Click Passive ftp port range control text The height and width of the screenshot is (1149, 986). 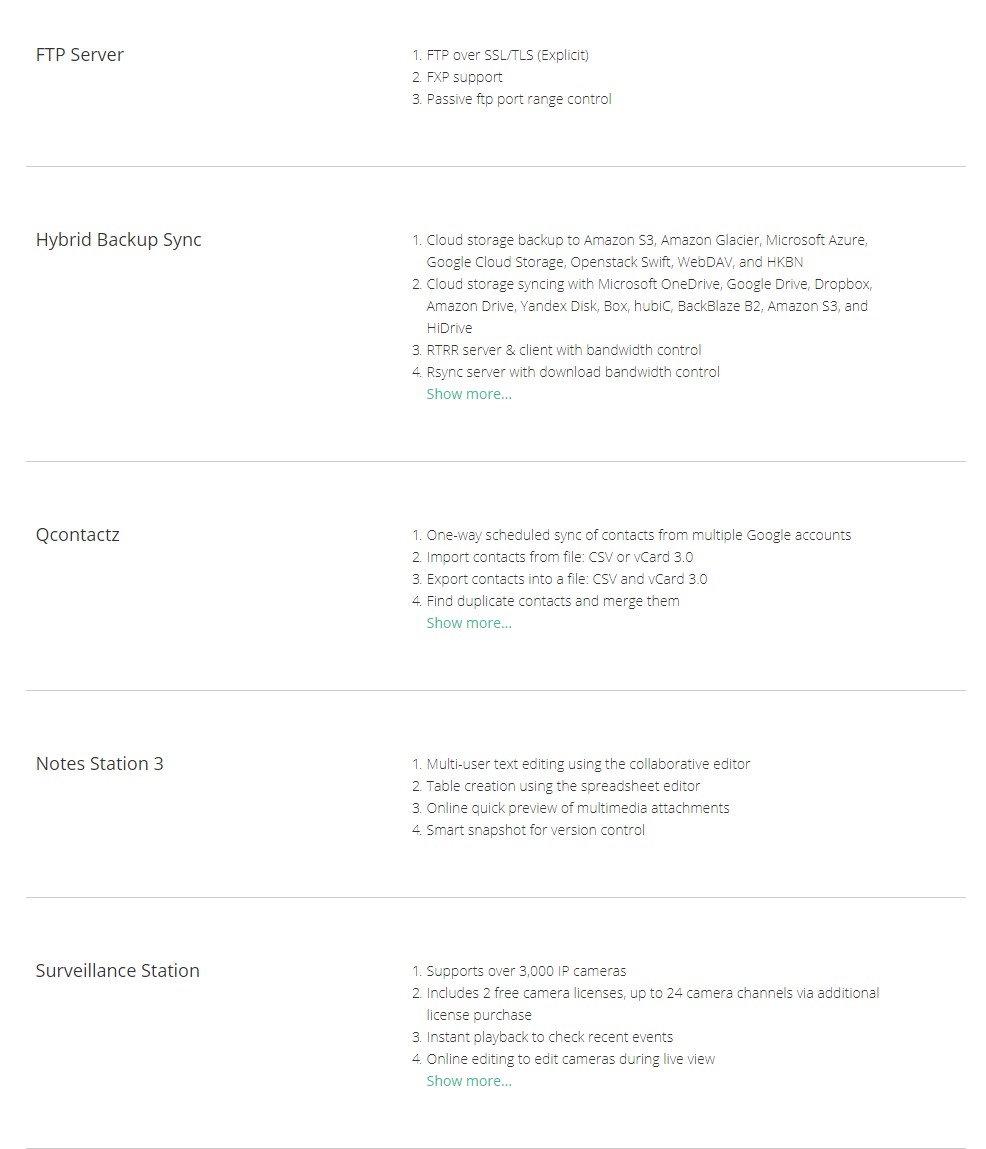pos(518,99)
